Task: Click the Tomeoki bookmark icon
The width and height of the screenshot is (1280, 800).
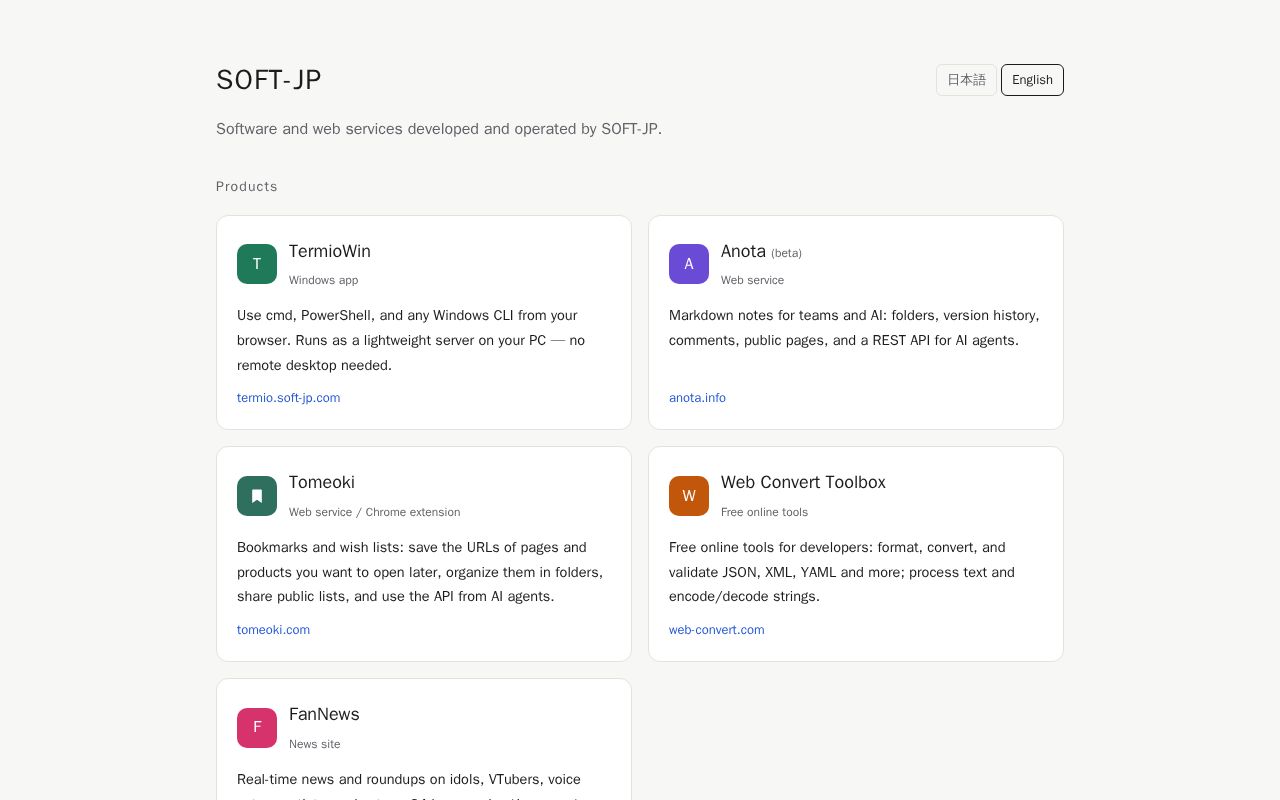Action: (x=257, y=496)
